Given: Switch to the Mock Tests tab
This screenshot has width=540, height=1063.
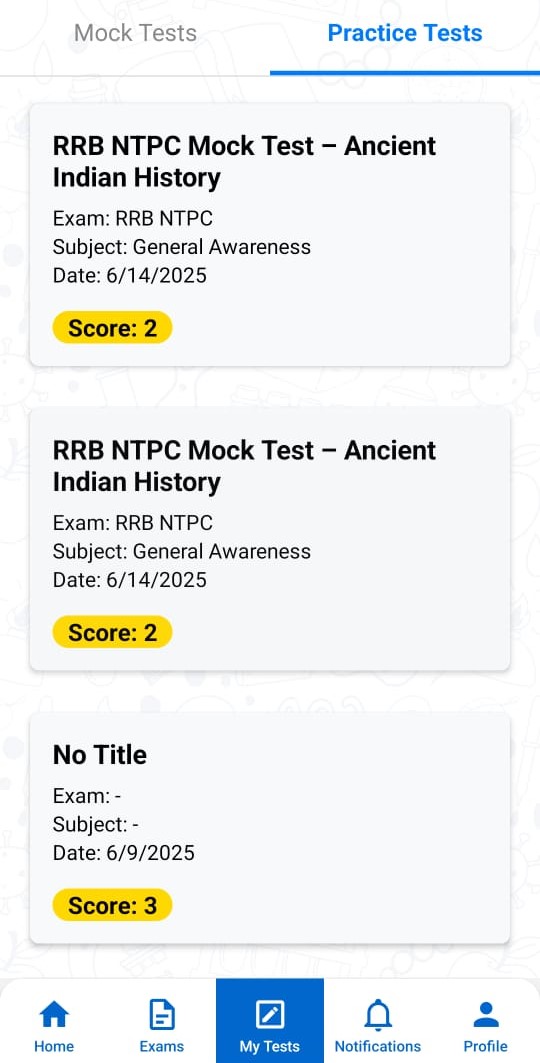Looking at the screenshot, I should pos(136,33).
